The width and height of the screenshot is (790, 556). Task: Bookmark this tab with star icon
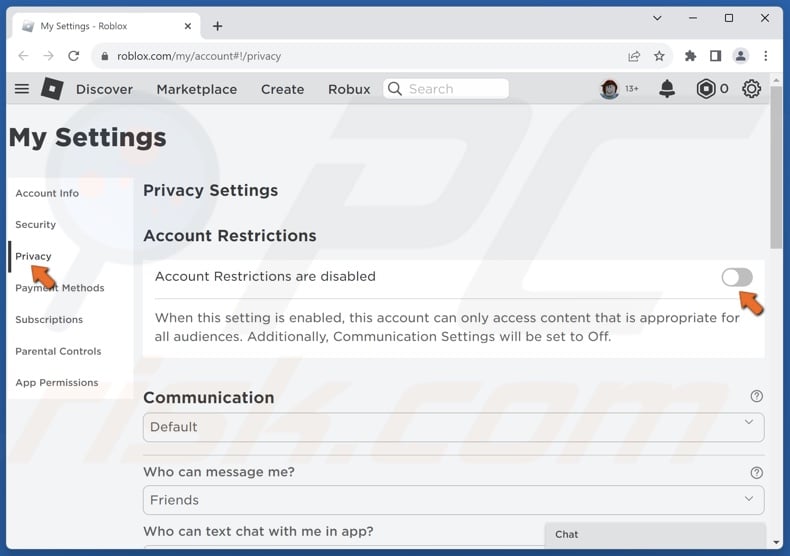(659, 56)
